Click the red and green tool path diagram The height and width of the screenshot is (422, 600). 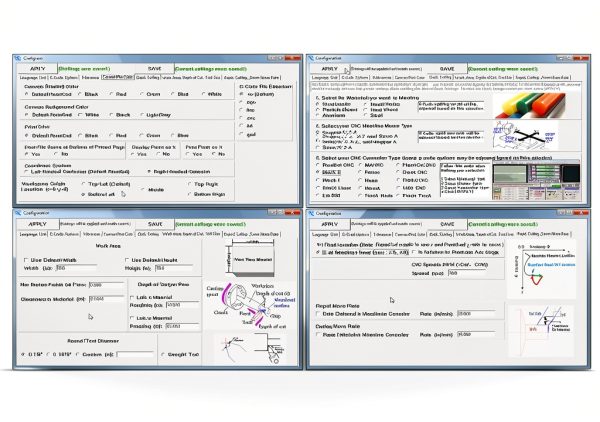tap(541, 270)
